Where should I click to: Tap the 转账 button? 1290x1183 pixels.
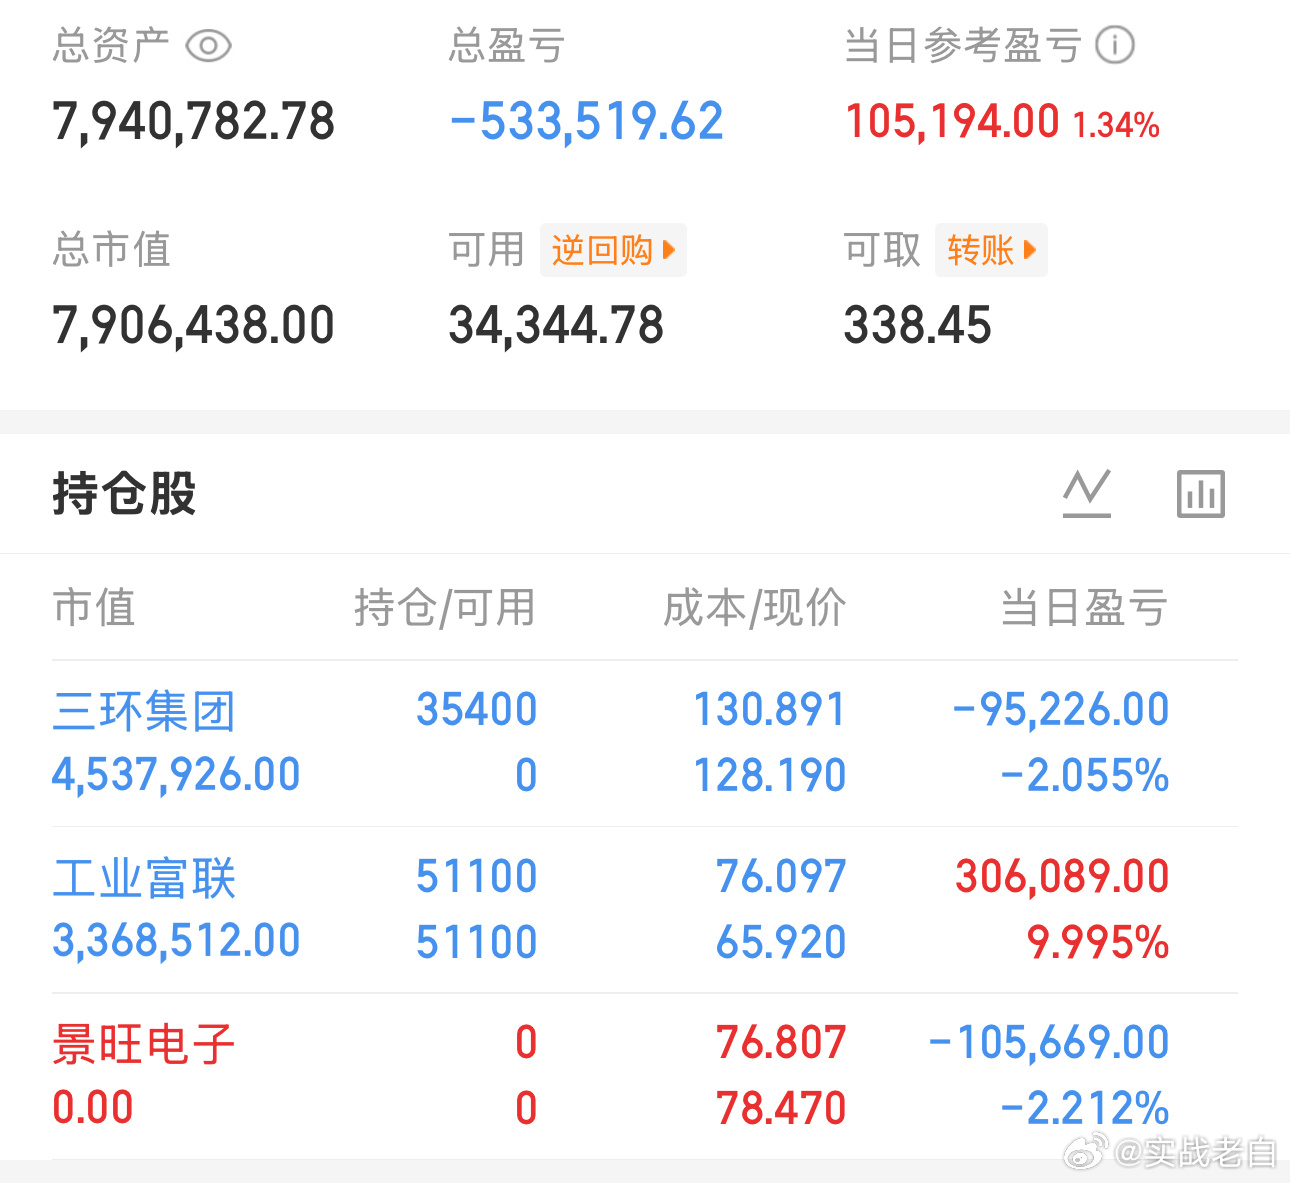pyautogui.click(x=991, y=250)
